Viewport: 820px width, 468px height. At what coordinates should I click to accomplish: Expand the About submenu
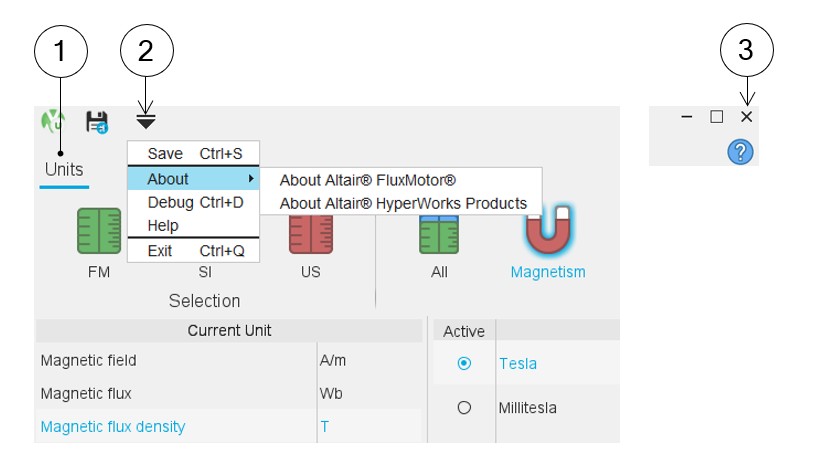[x=193, y=179]
